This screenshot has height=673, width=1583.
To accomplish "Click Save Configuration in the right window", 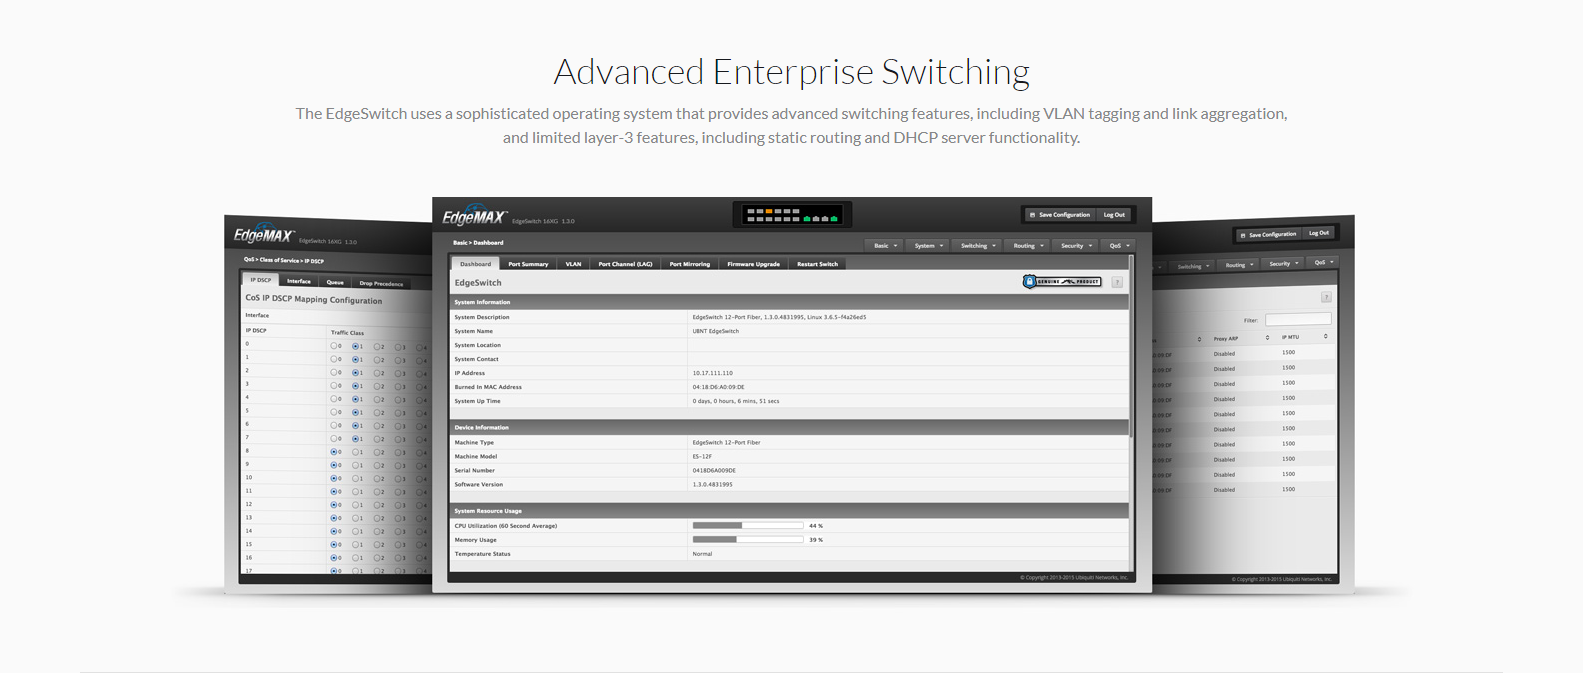I will (1268, 235).
